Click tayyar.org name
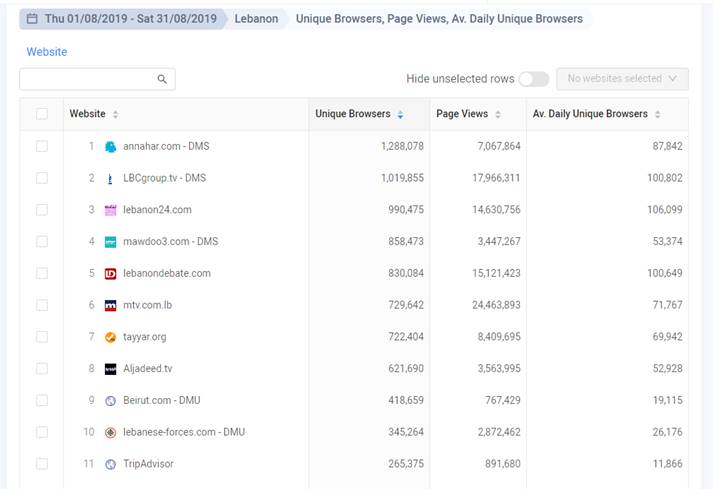713x489 pixels. click(145, 337)
